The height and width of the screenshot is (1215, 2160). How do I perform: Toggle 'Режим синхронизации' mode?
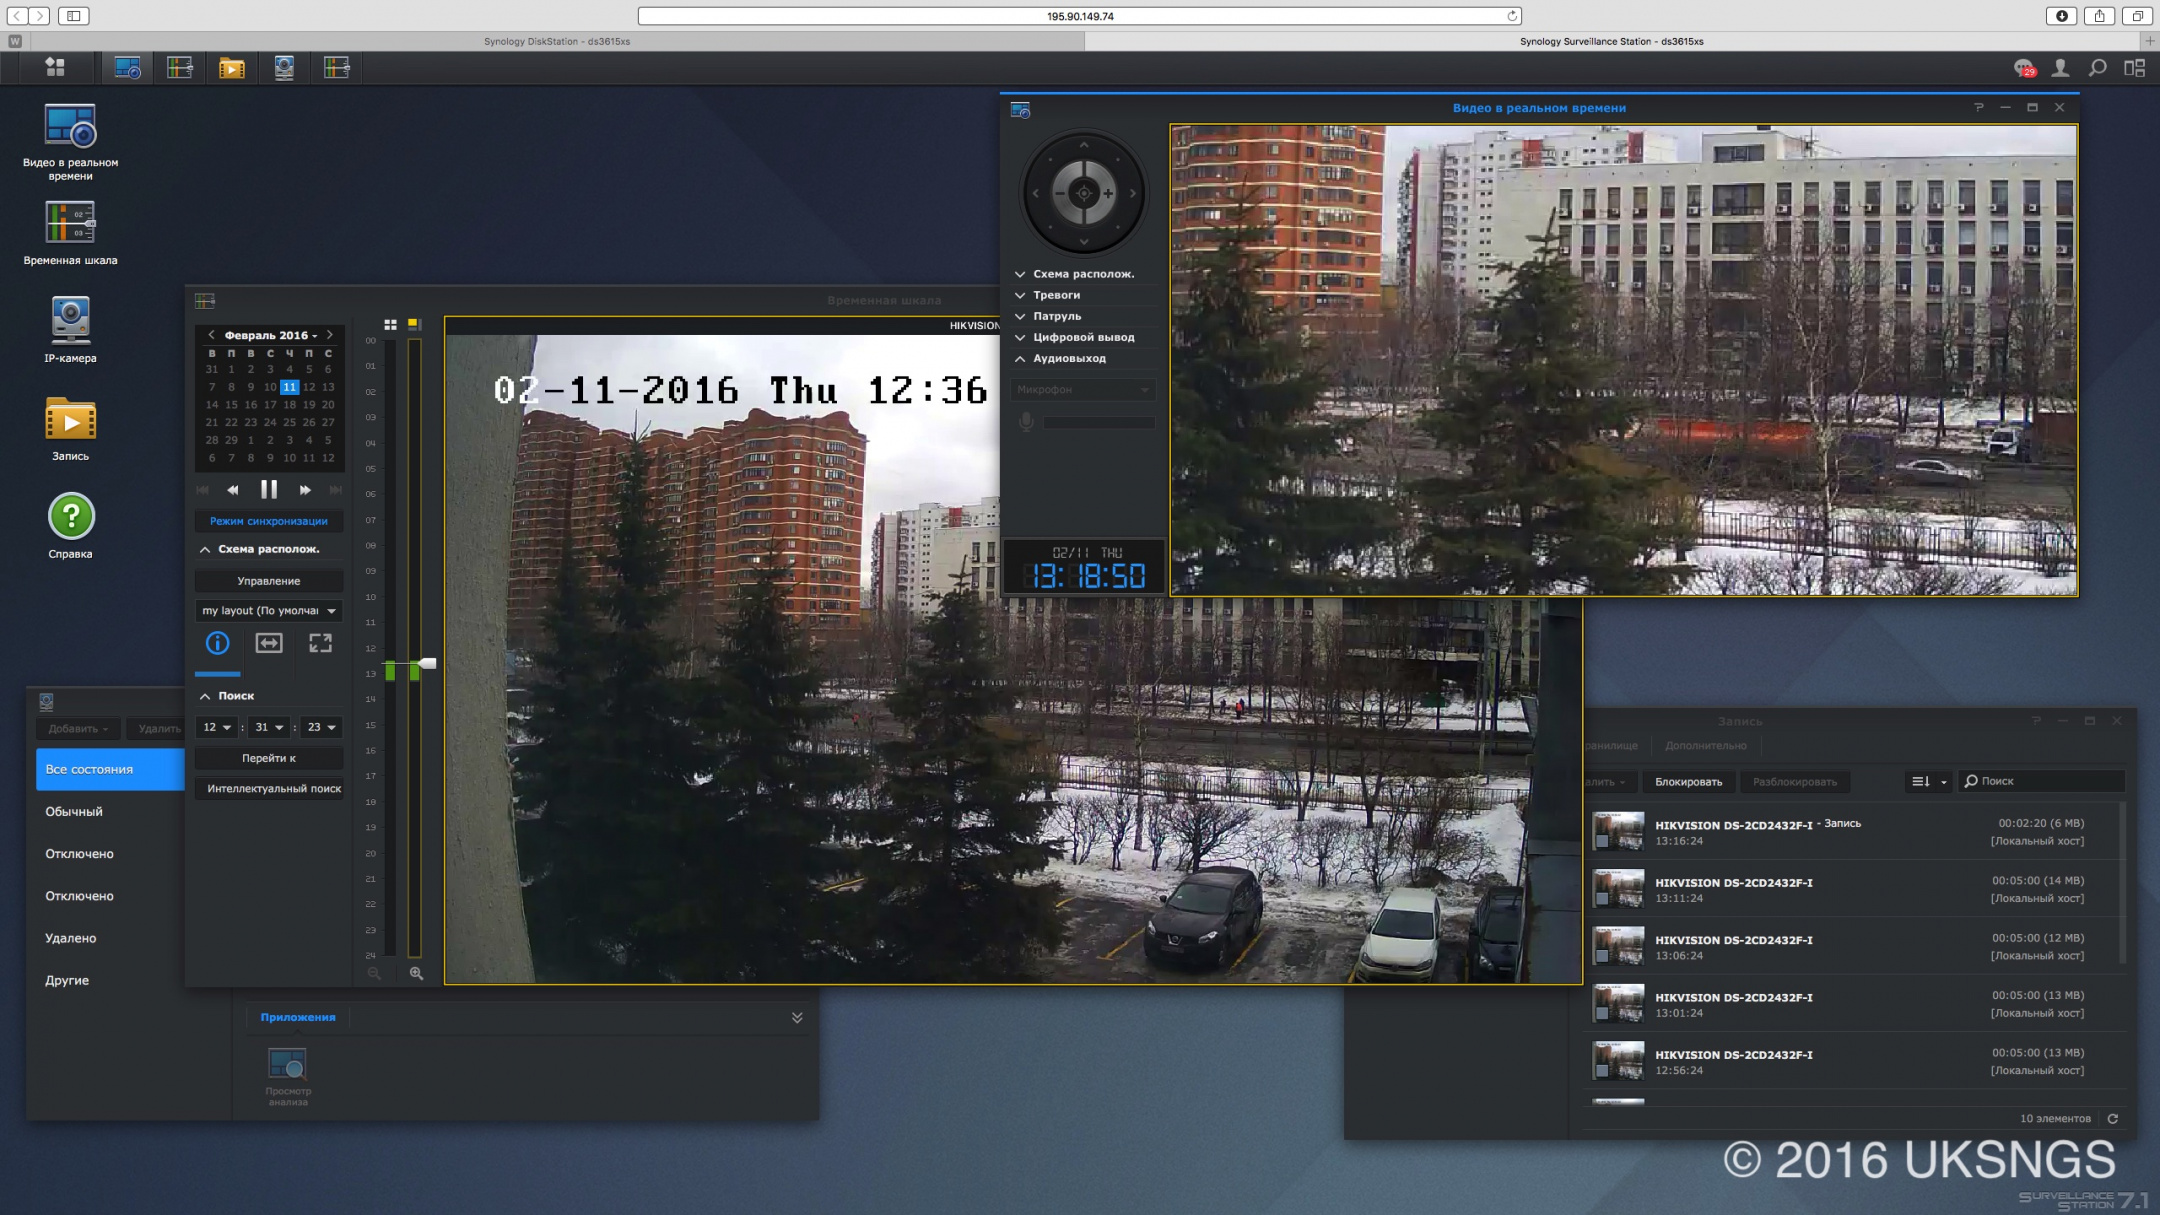point(268,521)
